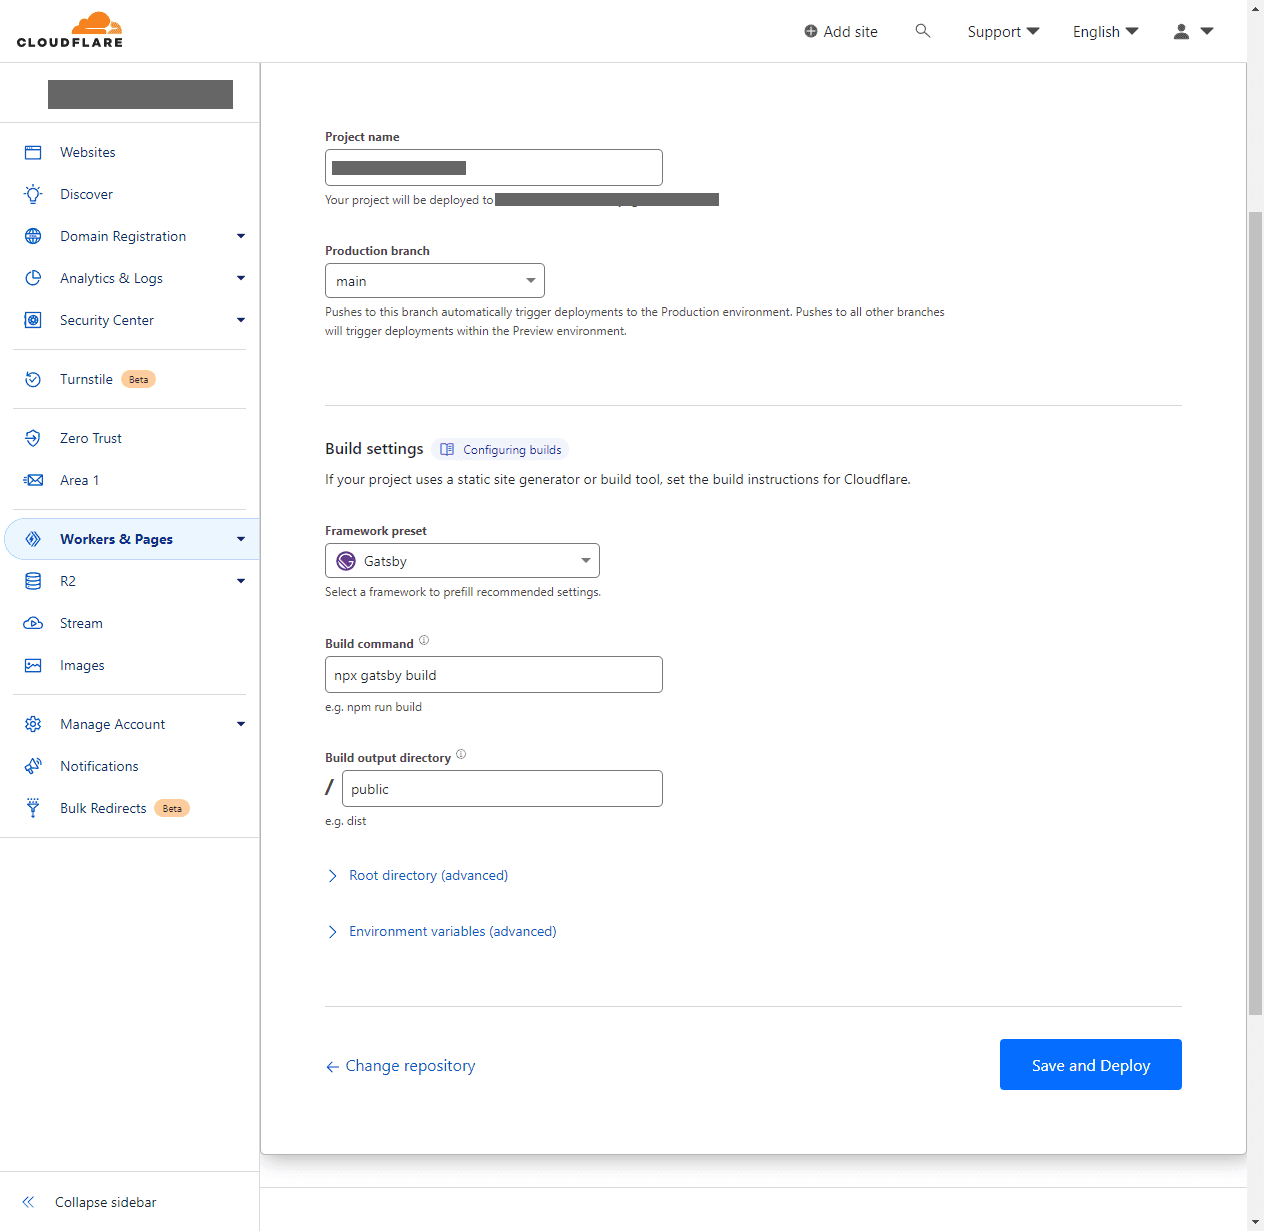The image size is (1264, 1231).
Task: Open the Framework preset Gatsby dropdown
Action: pos(462,561)
